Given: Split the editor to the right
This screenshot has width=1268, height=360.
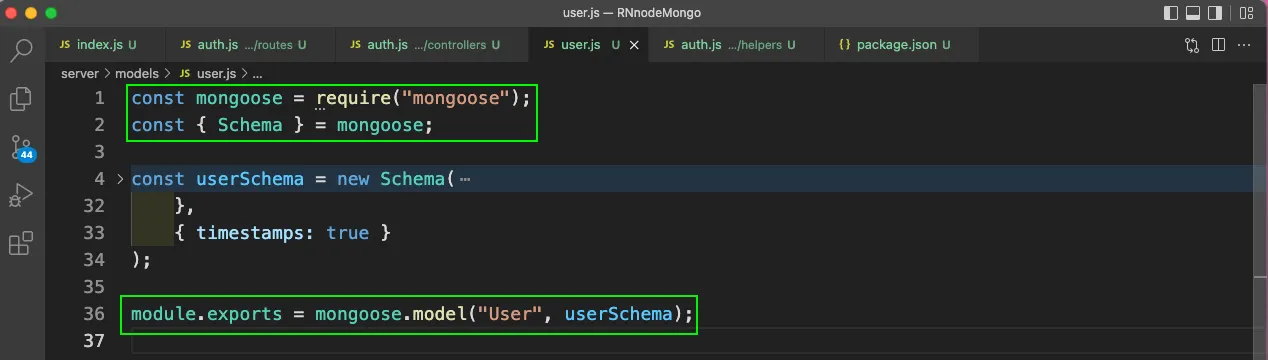Looking at the screenshot, I should point(1218,45).
